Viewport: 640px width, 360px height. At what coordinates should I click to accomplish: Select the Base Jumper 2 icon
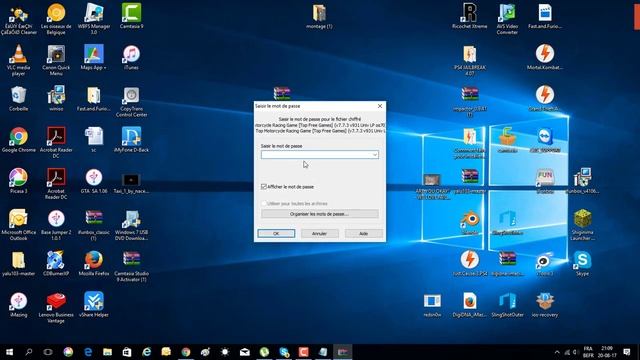click(x=56, y=224)
